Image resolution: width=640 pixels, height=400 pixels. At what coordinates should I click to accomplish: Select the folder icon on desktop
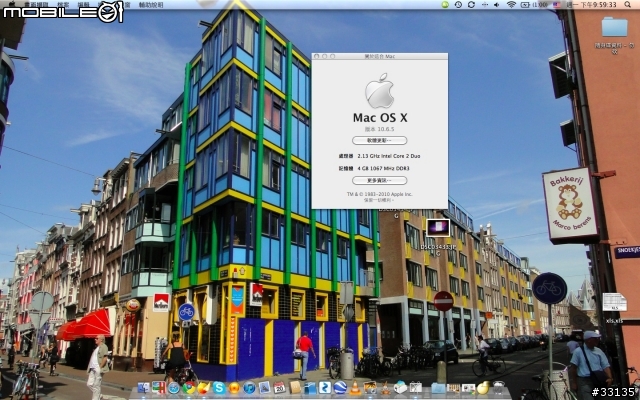[614, 27]
